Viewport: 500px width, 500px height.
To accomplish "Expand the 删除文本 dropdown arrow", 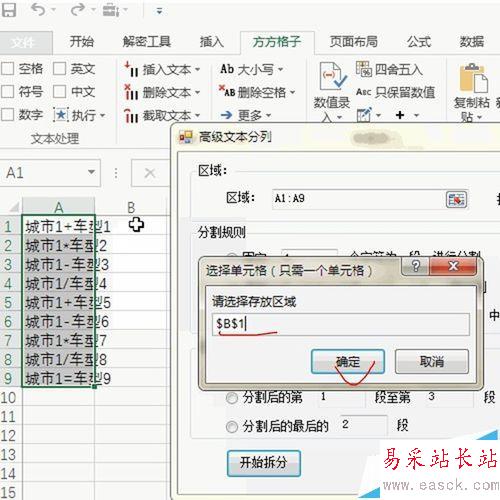I will [197, 92].
